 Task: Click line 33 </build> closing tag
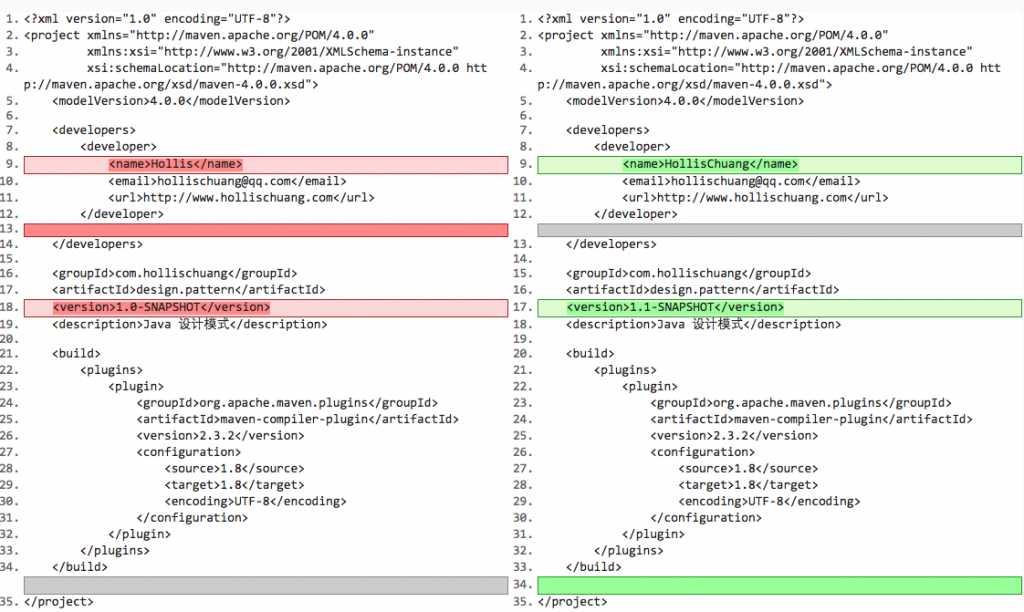pos(594,567)
